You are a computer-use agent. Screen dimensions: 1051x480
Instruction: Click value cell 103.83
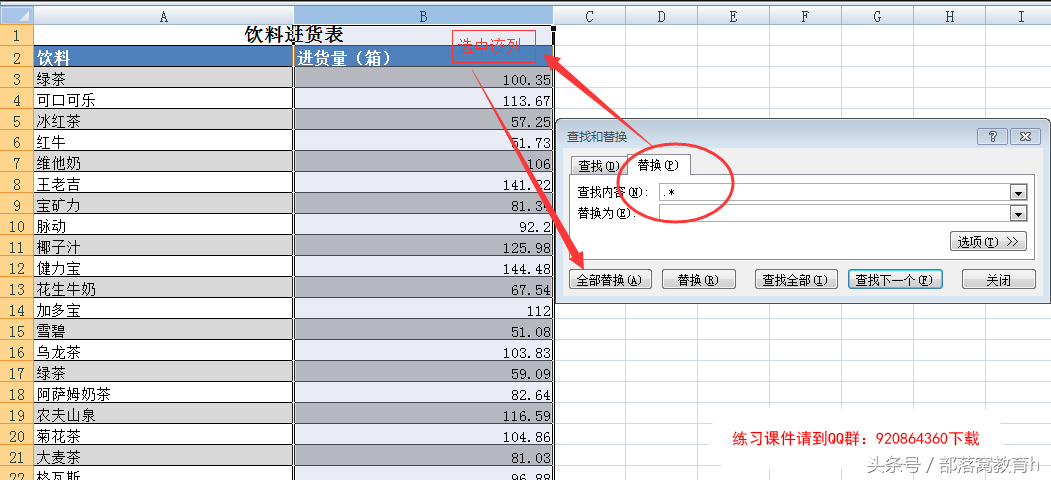coord(424,351)
